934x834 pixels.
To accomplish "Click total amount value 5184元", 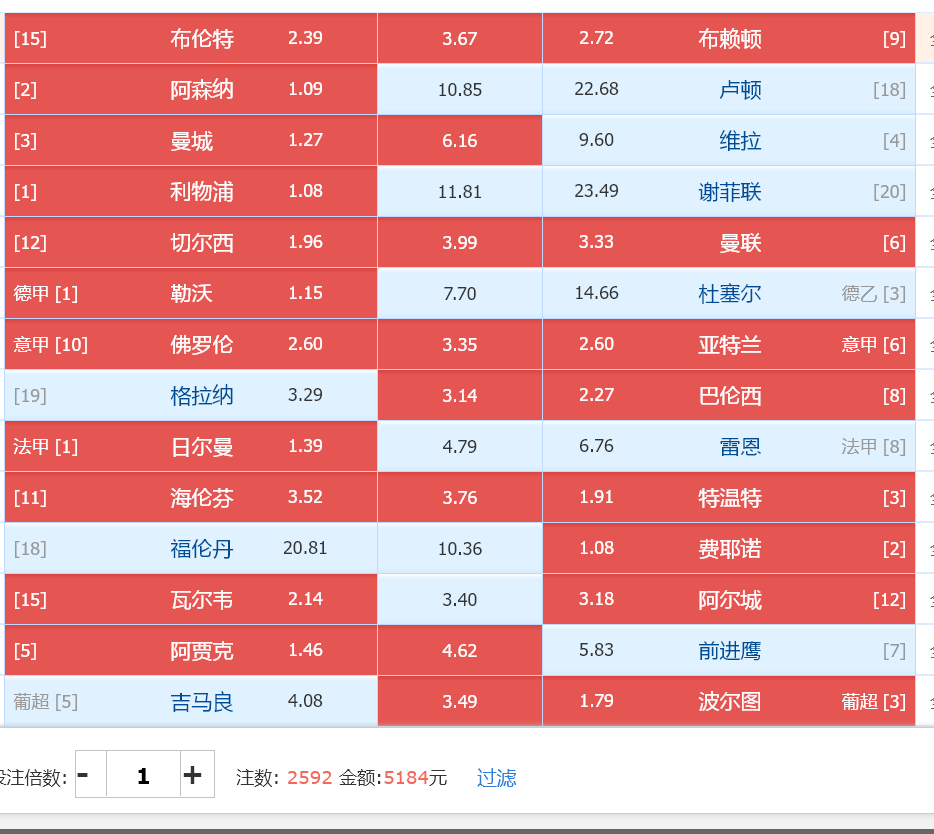I will [415, 778].
